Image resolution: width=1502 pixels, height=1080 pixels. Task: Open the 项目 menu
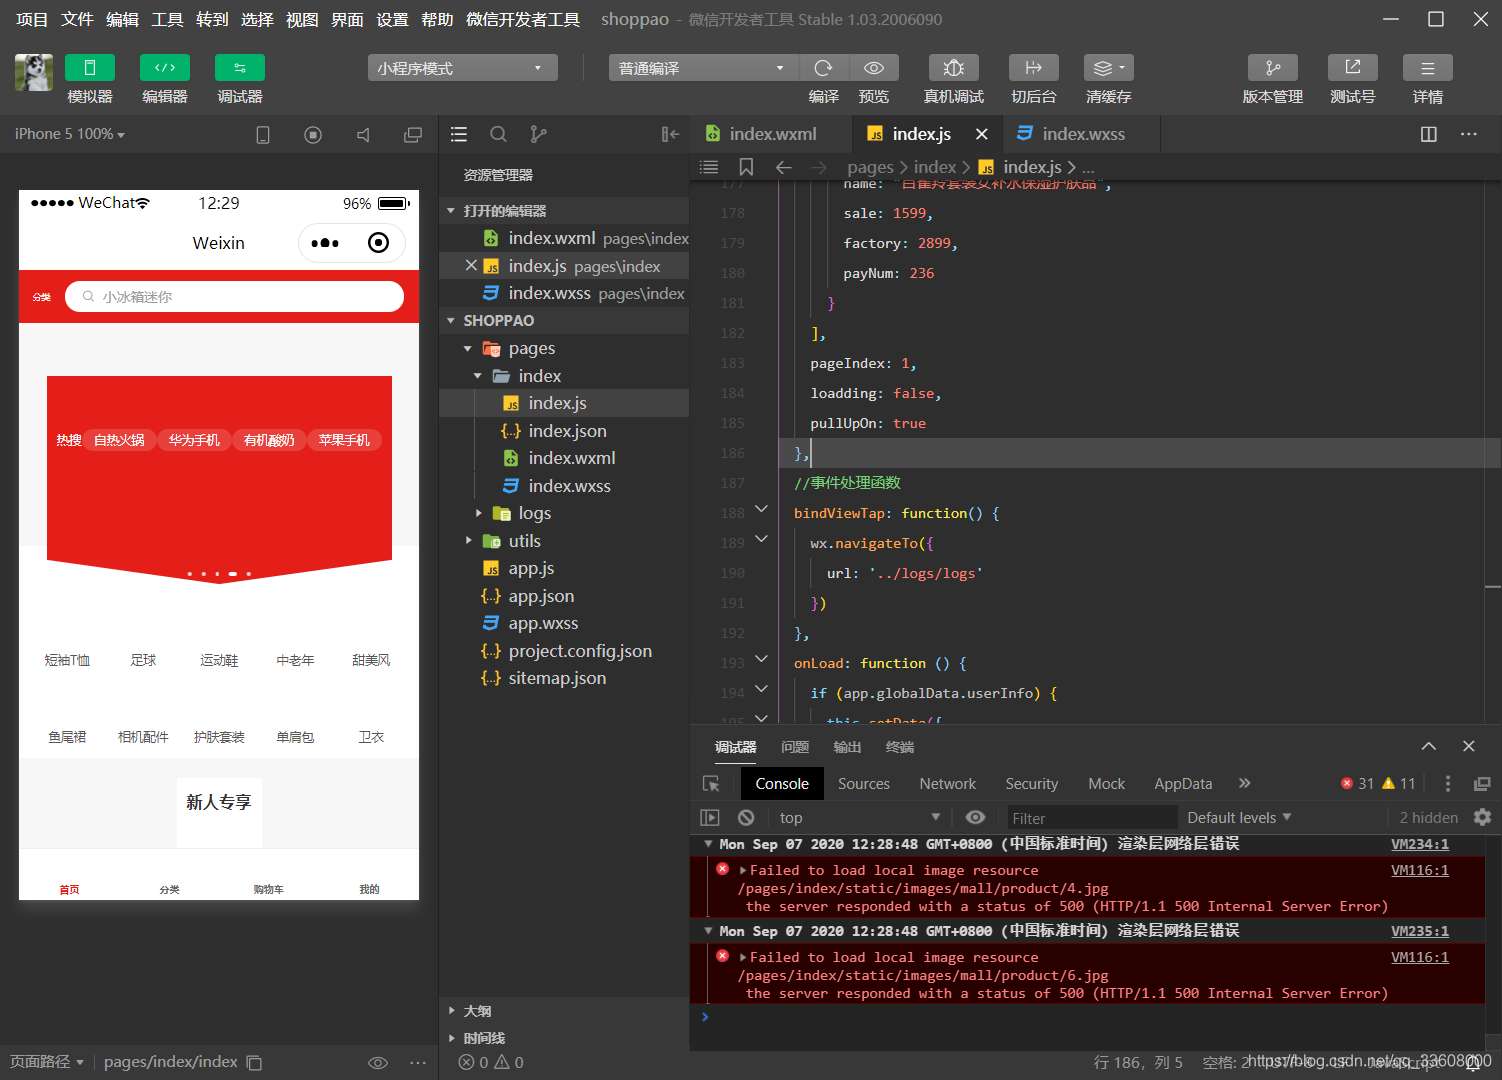coord(32,19)
